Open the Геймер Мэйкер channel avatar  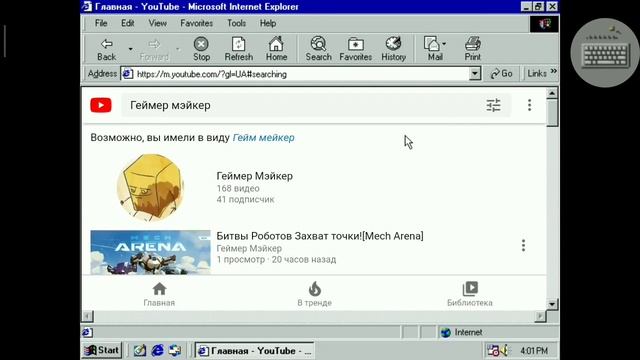click(150, 187)
